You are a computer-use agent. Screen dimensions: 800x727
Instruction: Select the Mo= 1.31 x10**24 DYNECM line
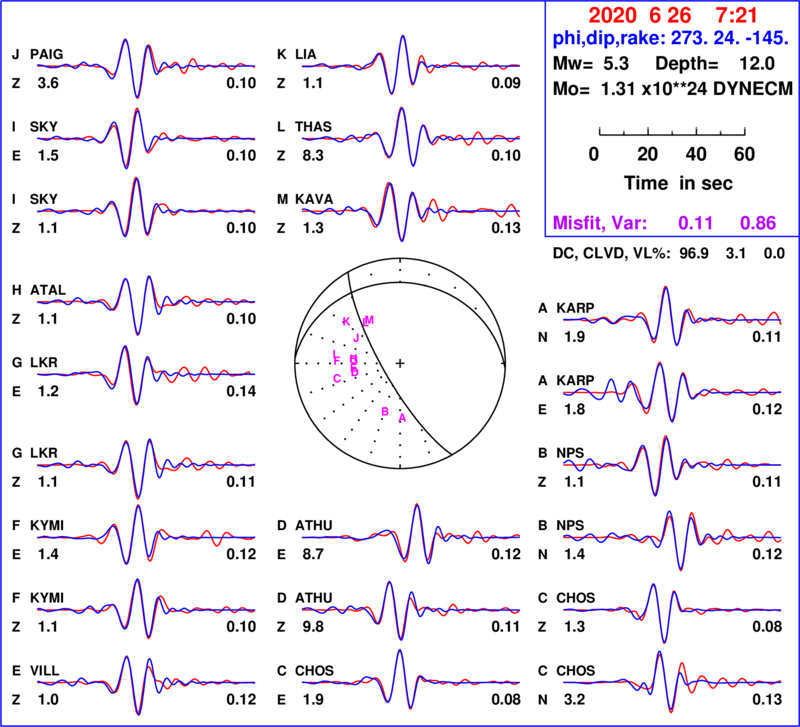(x=673, y=89)
